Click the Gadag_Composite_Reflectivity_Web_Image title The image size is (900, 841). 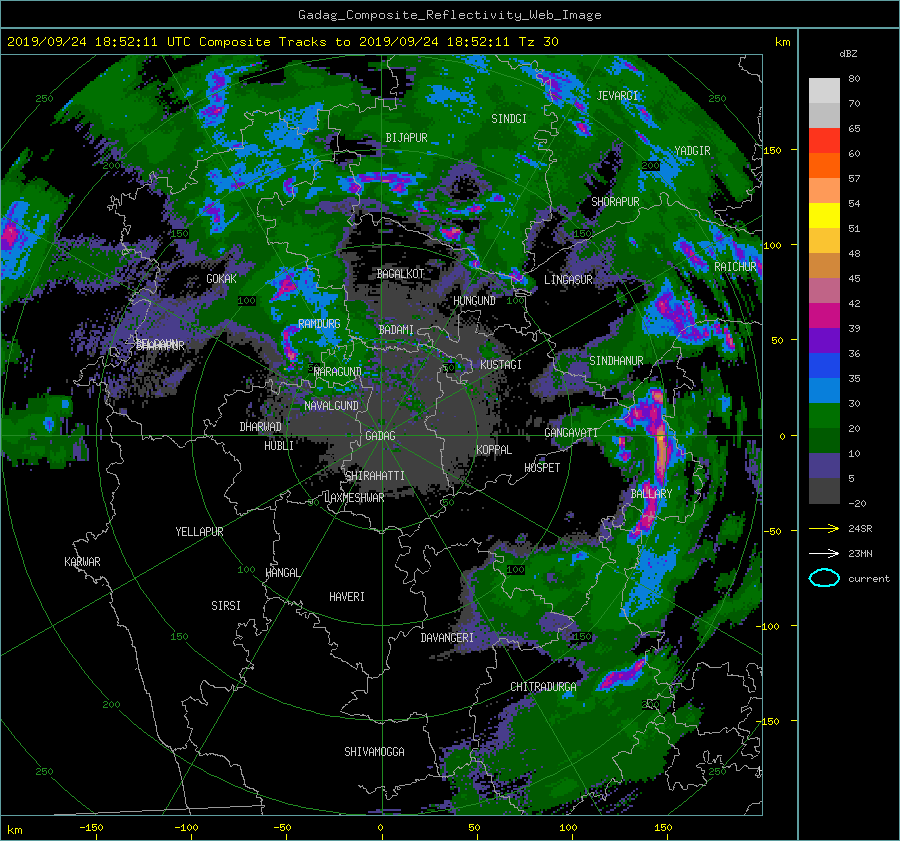click(x=449, y=15)
